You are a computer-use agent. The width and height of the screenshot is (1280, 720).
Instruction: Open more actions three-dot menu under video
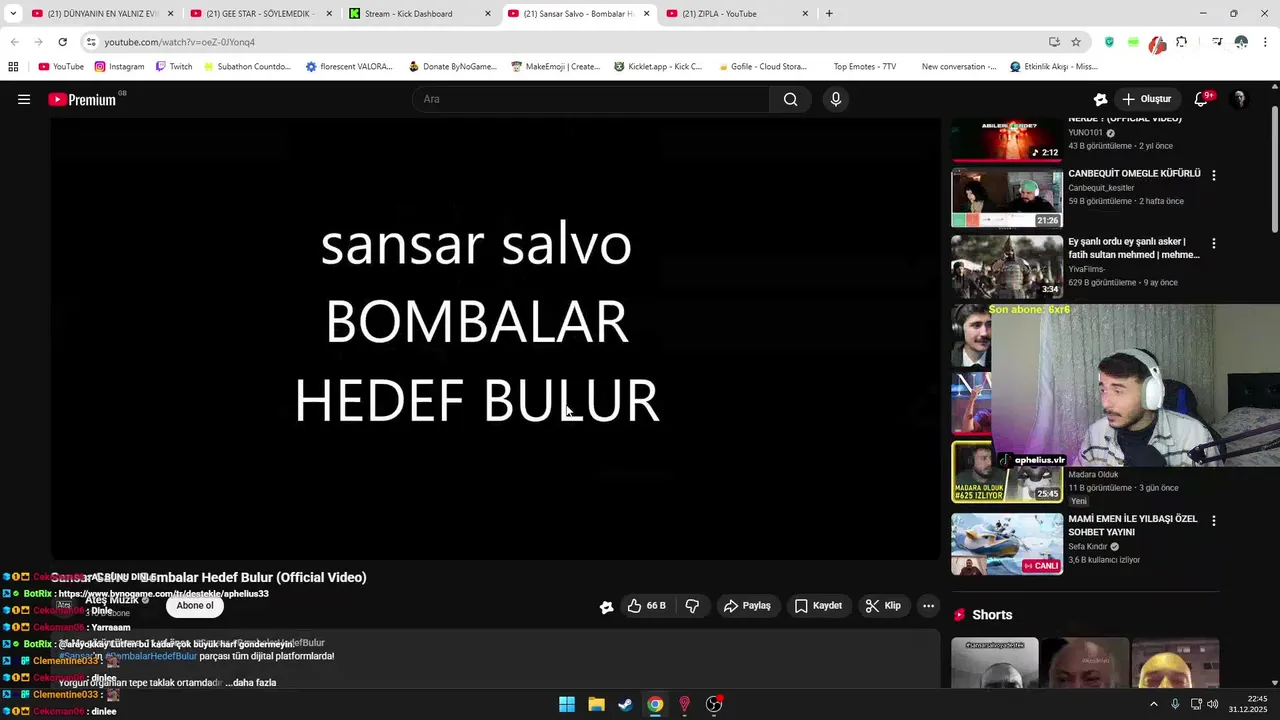(x=928, y=606)
